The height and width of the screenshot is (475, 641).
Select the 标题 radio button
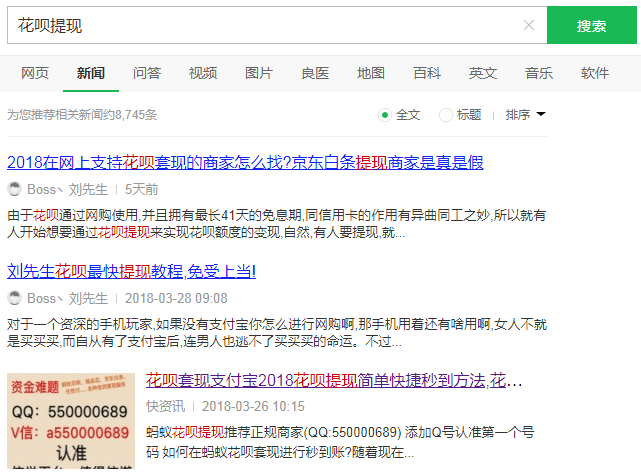click(x=445, y=115)
